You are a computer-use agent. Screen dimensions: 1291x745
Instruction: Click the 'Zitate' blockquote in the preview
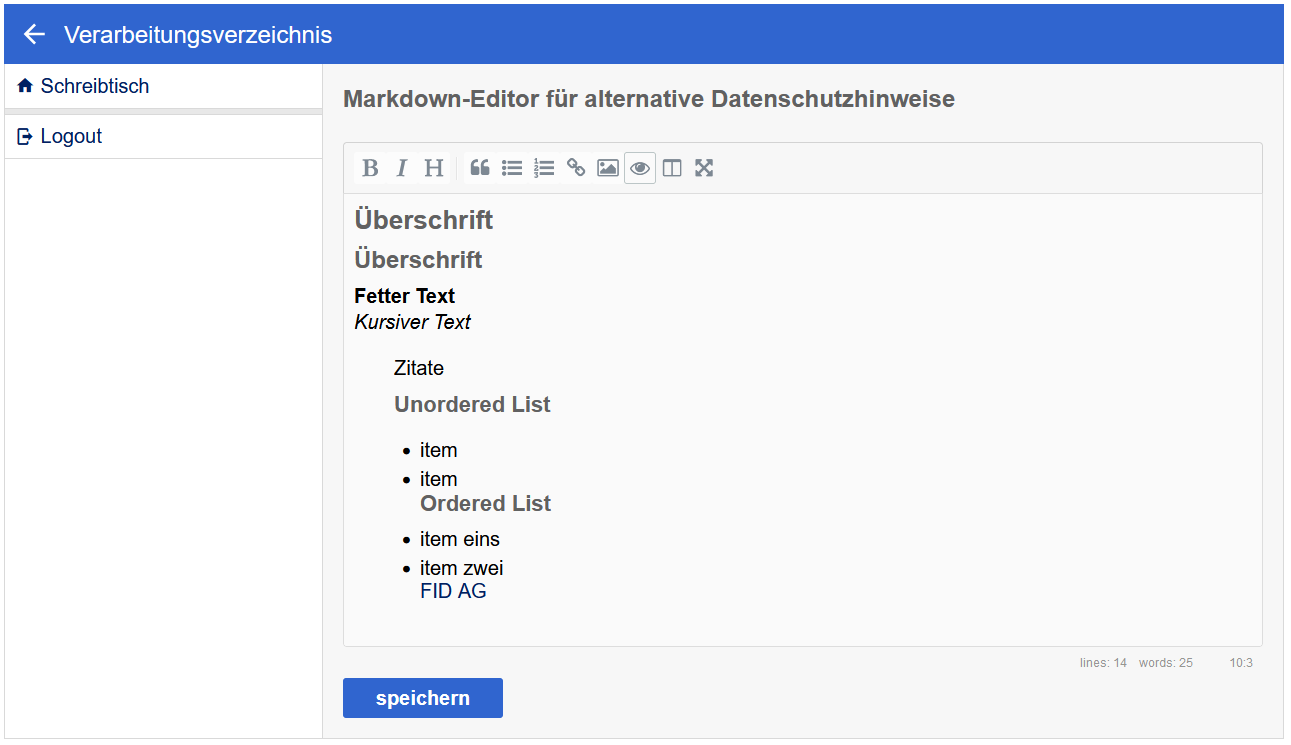(x=419, y=368)
